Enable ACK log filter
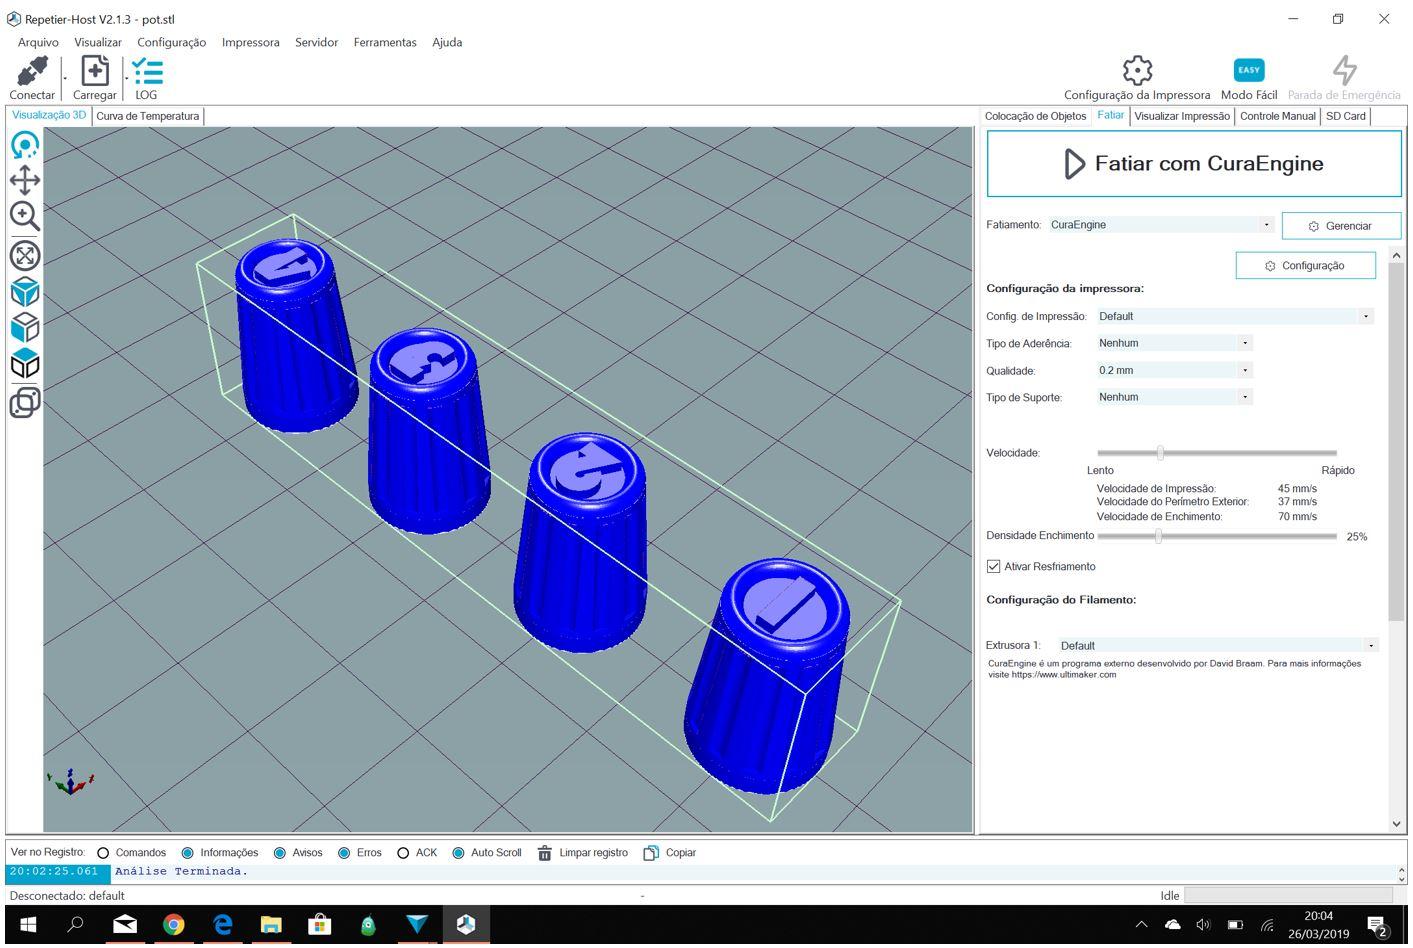Viewport: 1413px width, 948px height. (x=403, y=853)
